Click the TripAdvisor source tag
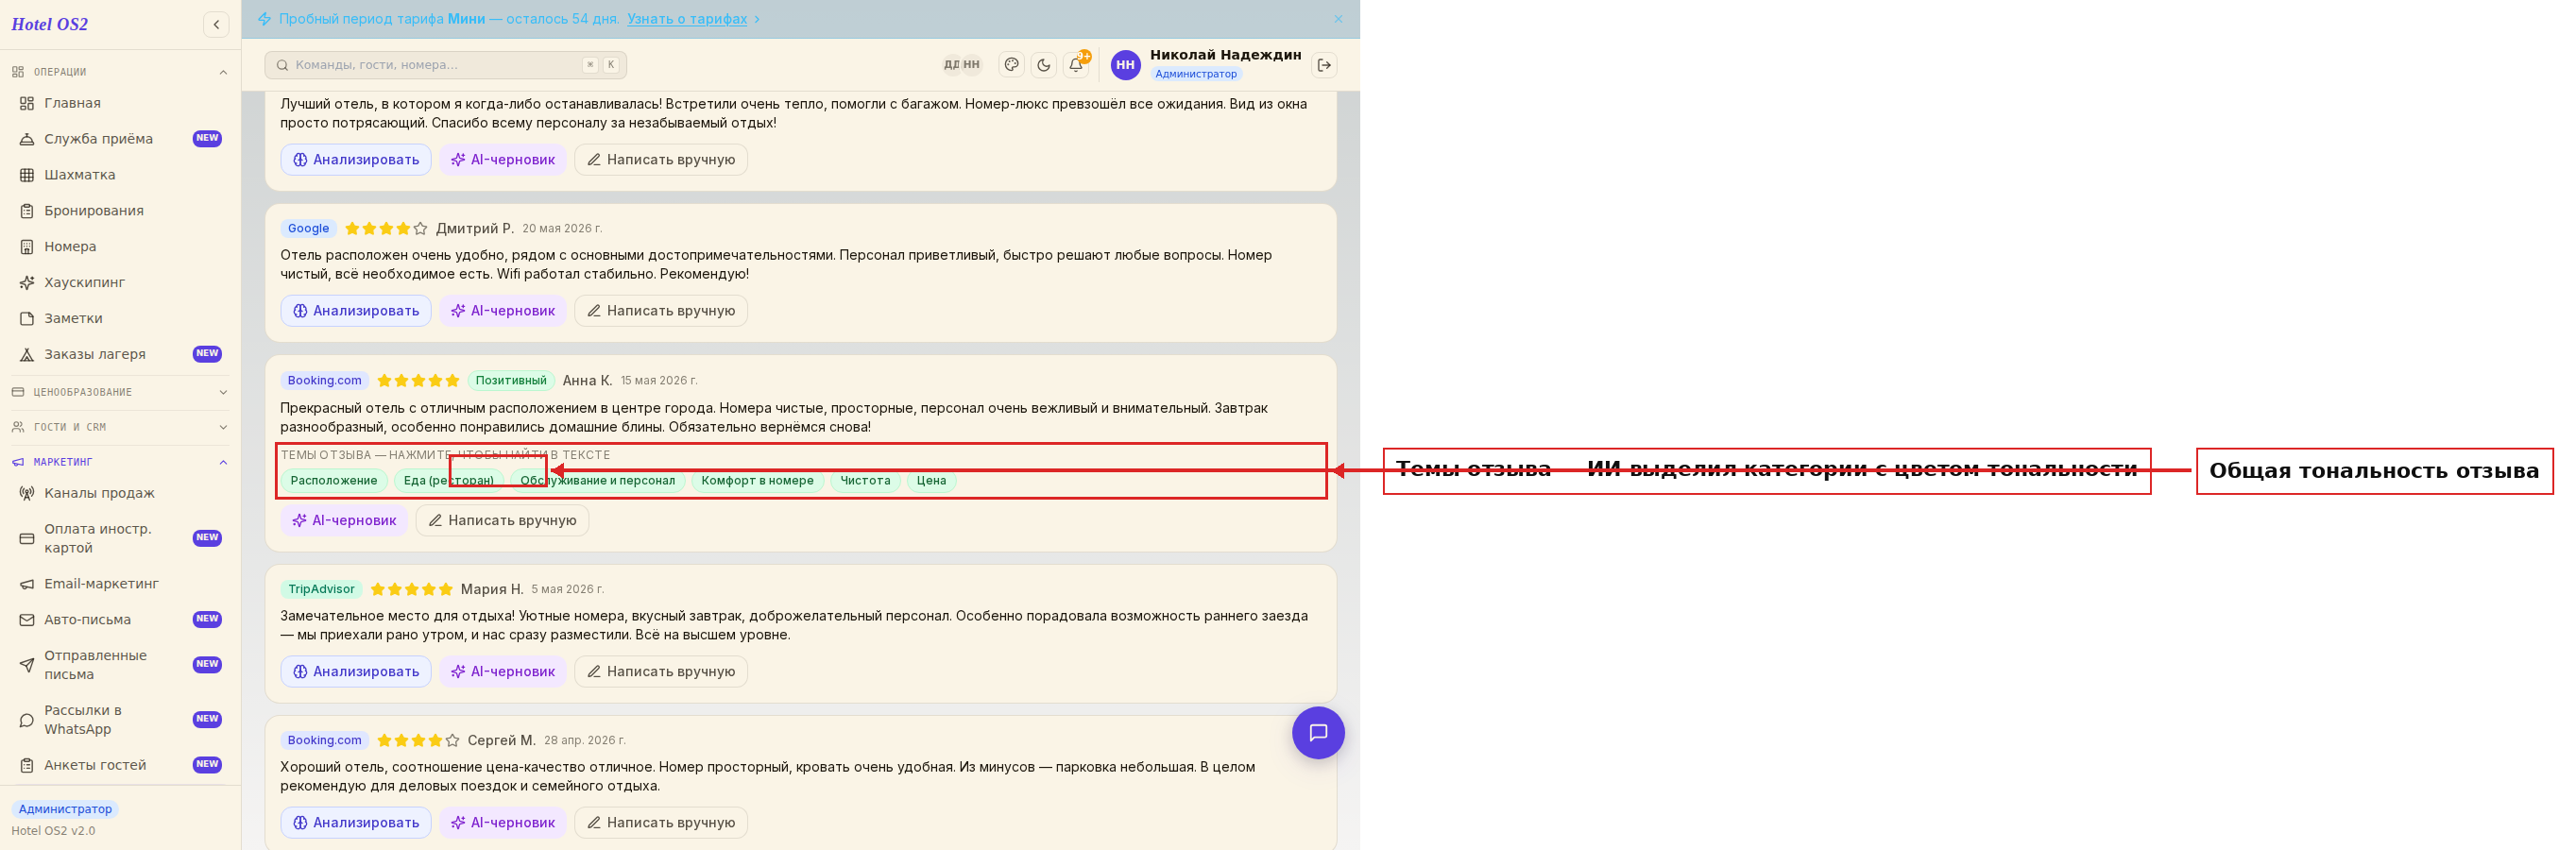The image size is (2576, 850). click(321, 590)
